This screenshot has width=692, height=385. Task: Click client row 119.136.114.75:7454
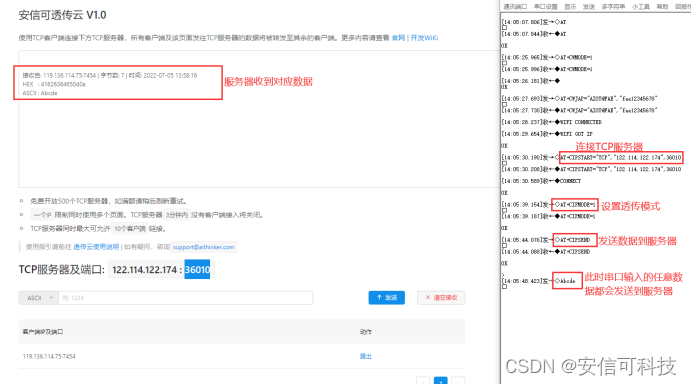click(241, 356)
